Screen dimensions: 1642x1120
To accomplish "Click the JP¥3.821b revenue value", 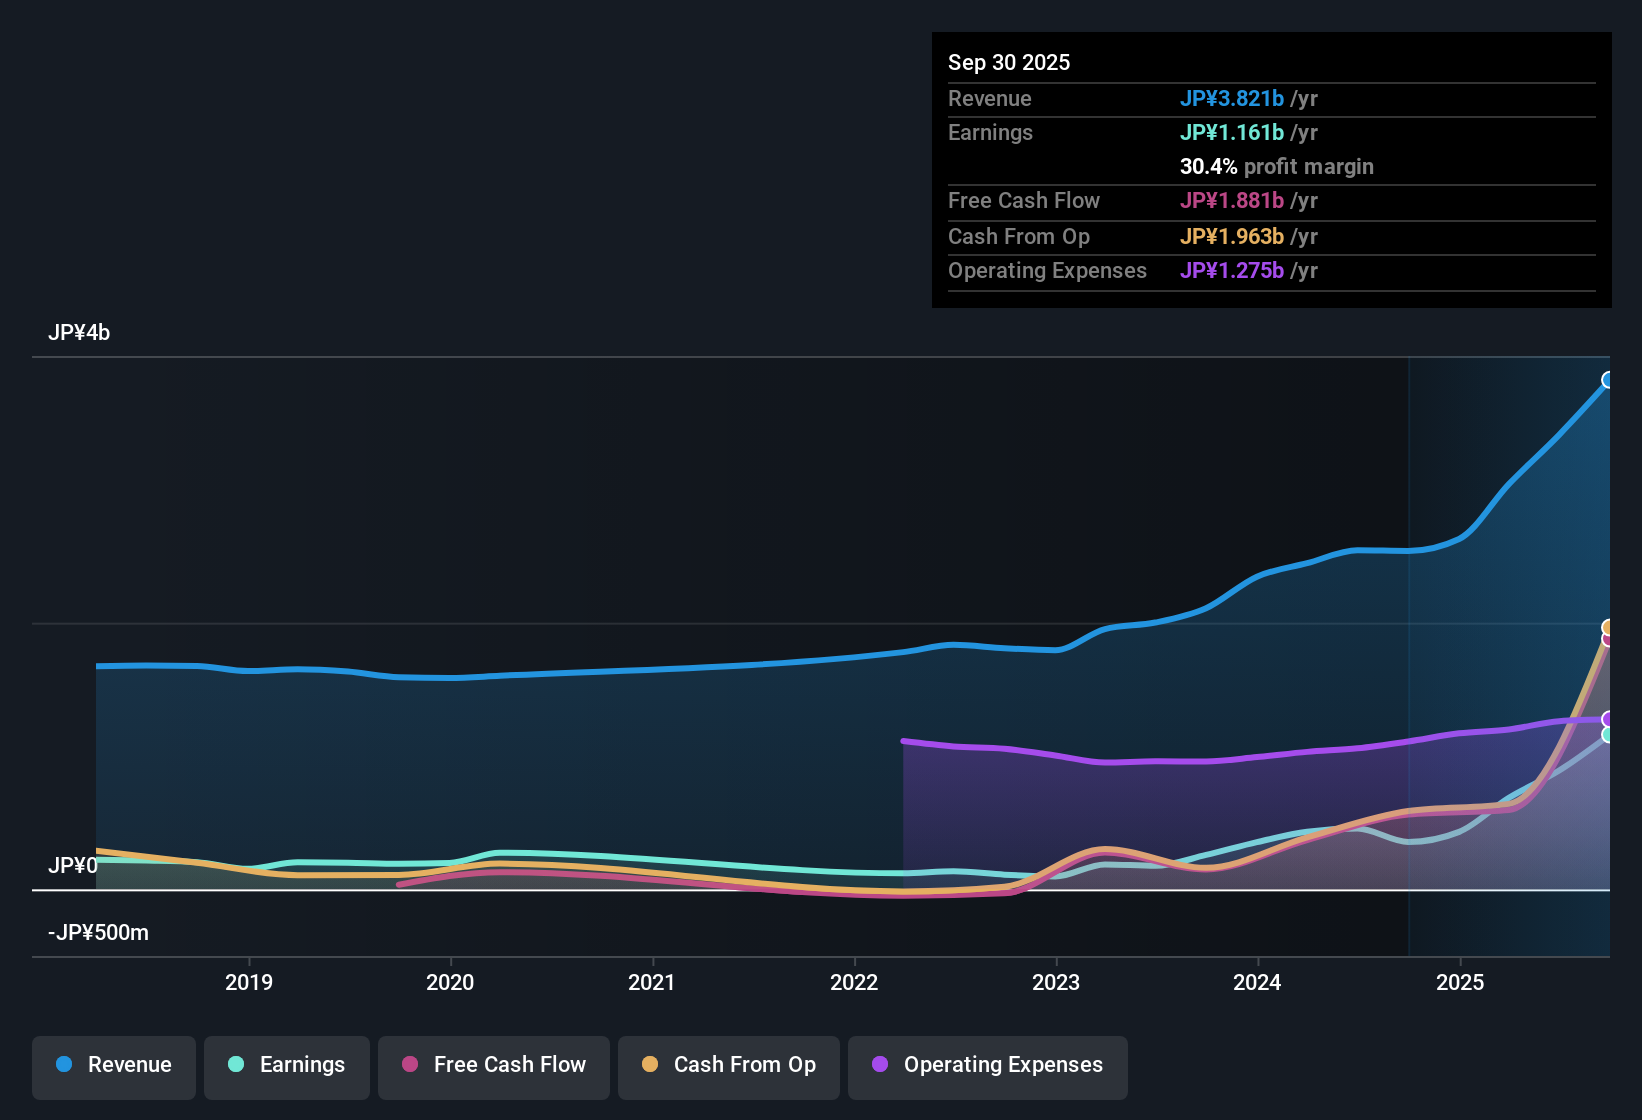I will 1232,98.
